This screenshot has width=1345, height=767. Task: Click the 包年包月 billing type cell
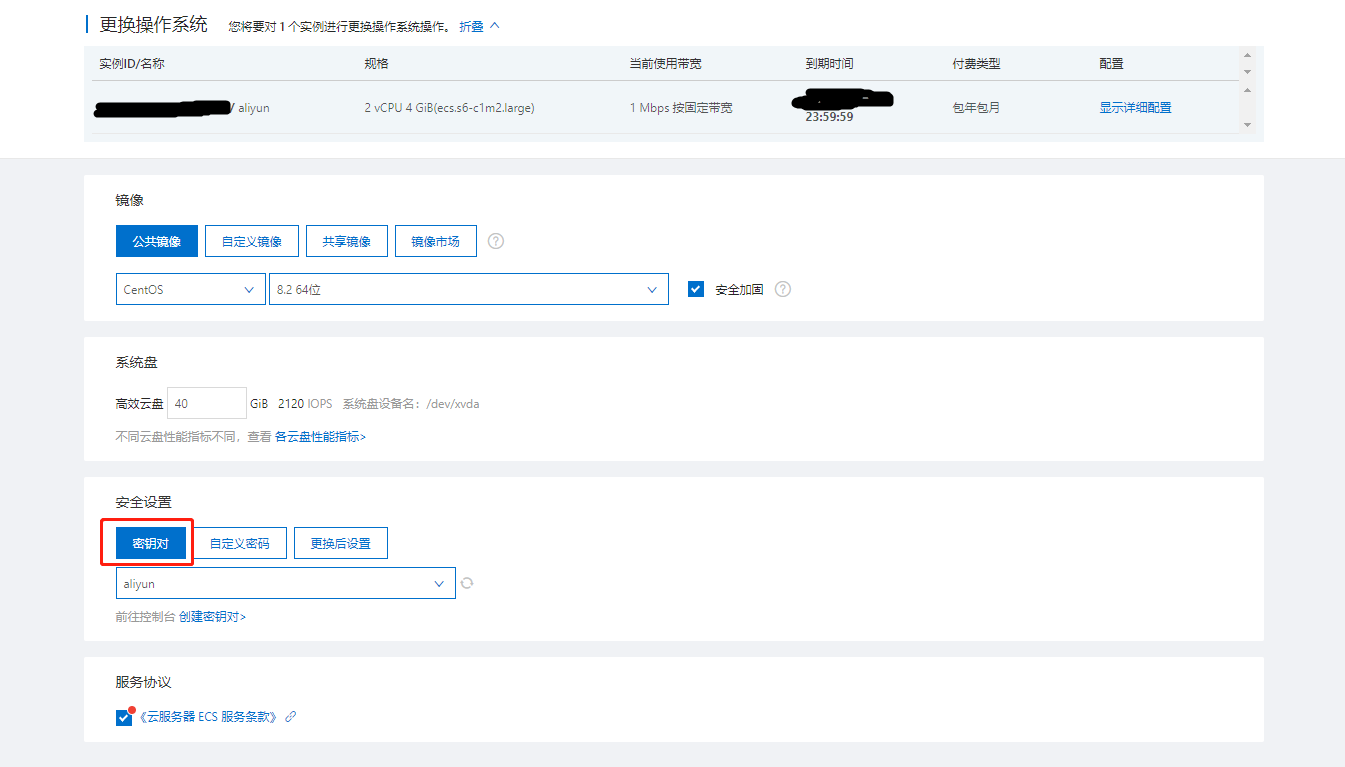point(976,107)
